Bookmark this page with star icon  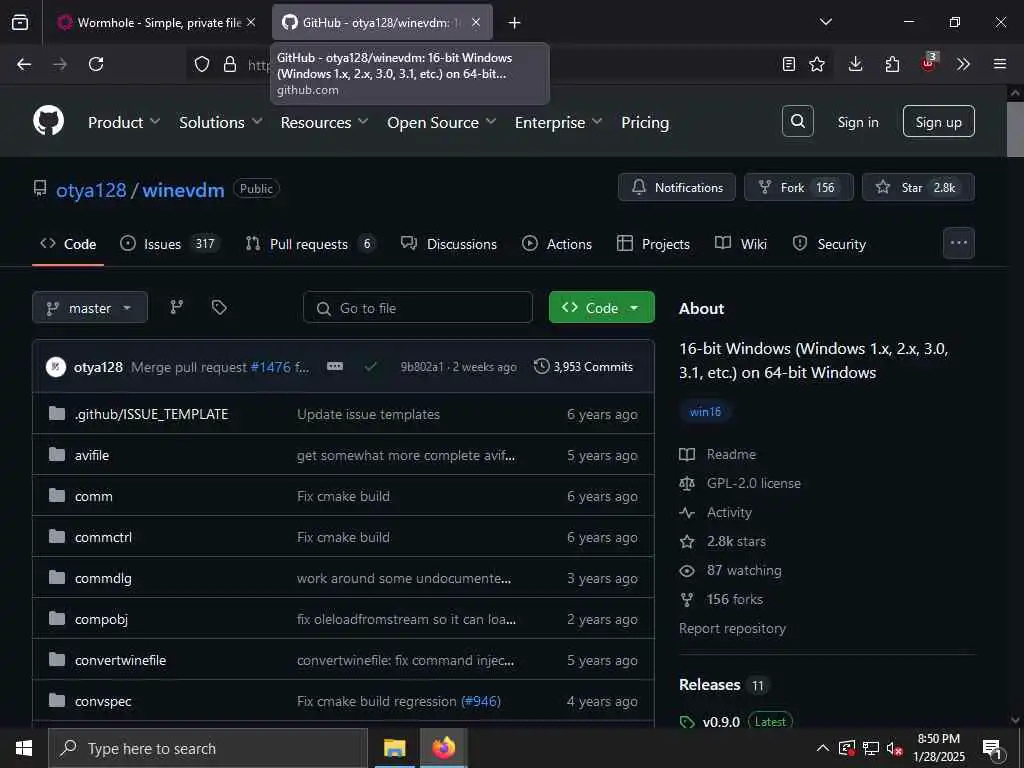click(x=817, y=64)
